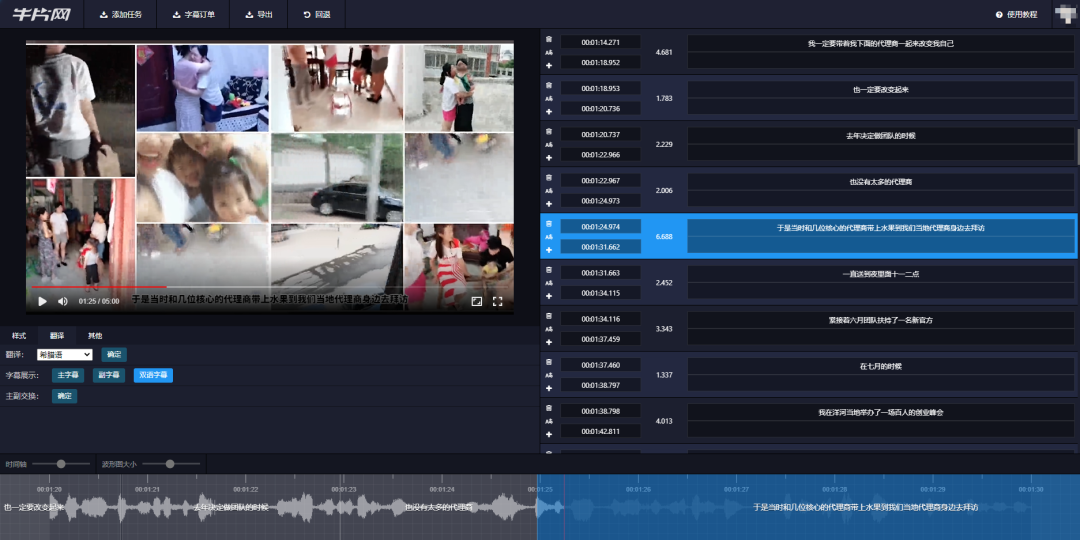Click the 00:01:27 mark on waveform ruler
Screen dimensions: 1080x540
pos(736,489)
